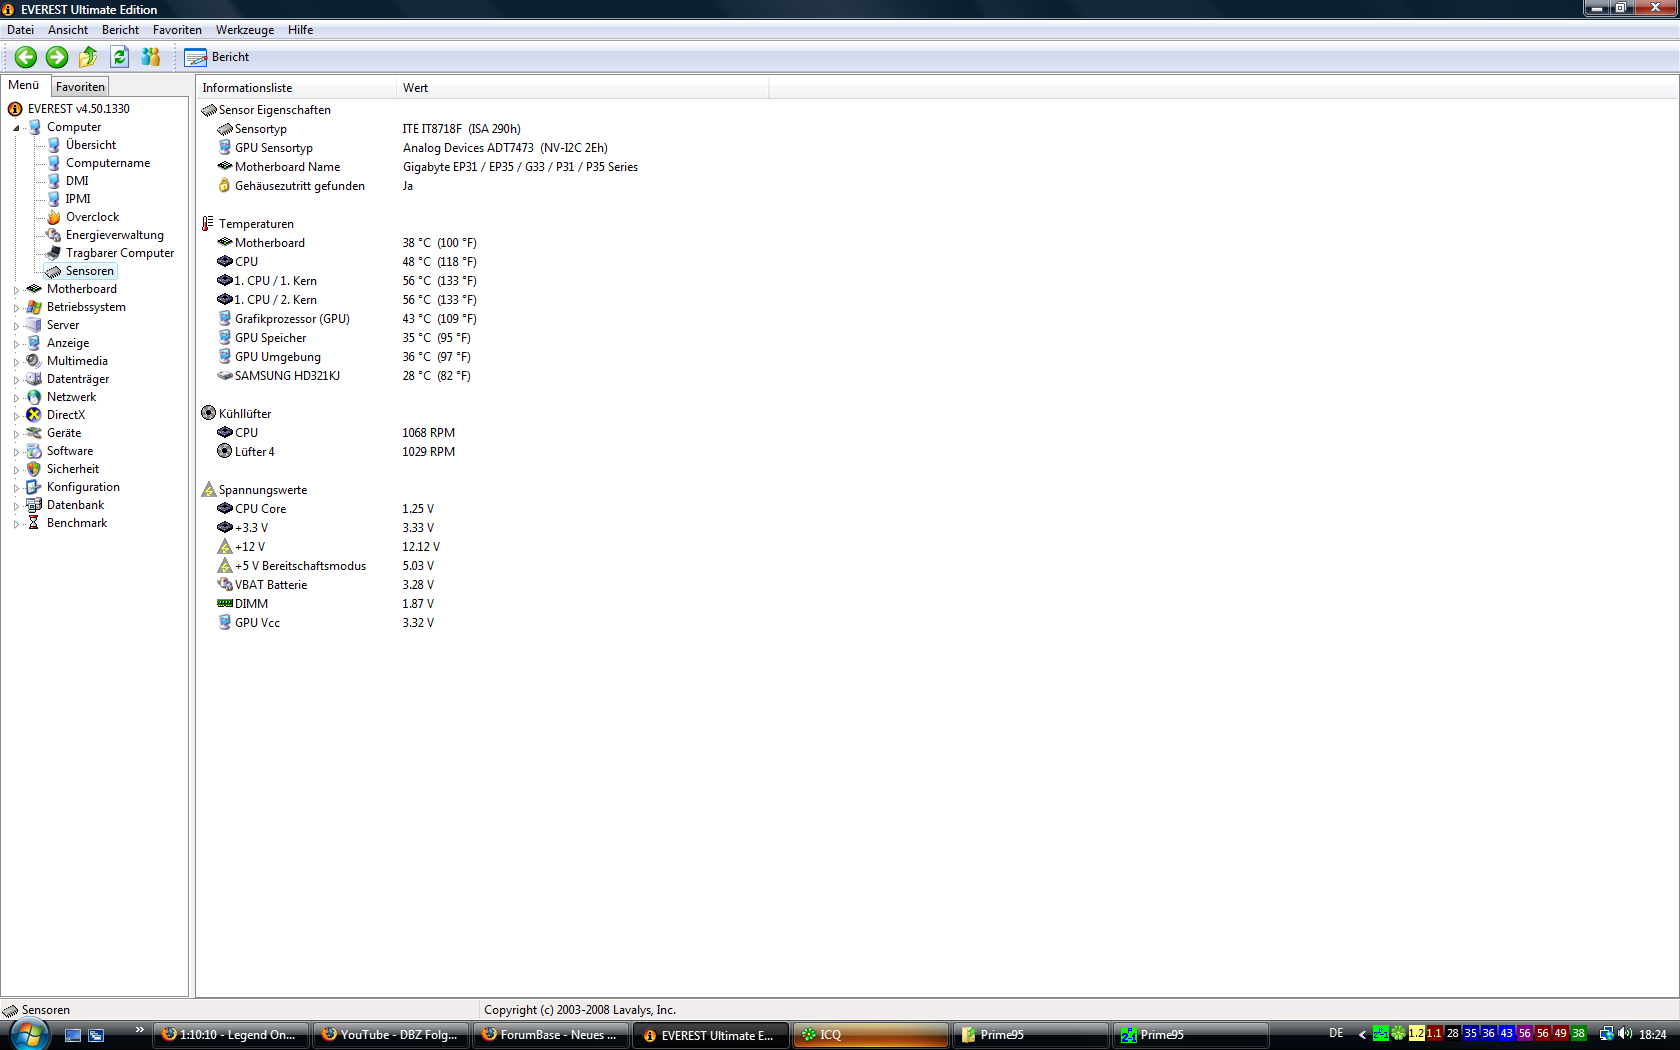
Task: Click the Up level toolbar icon
Action: coord(88,57)
